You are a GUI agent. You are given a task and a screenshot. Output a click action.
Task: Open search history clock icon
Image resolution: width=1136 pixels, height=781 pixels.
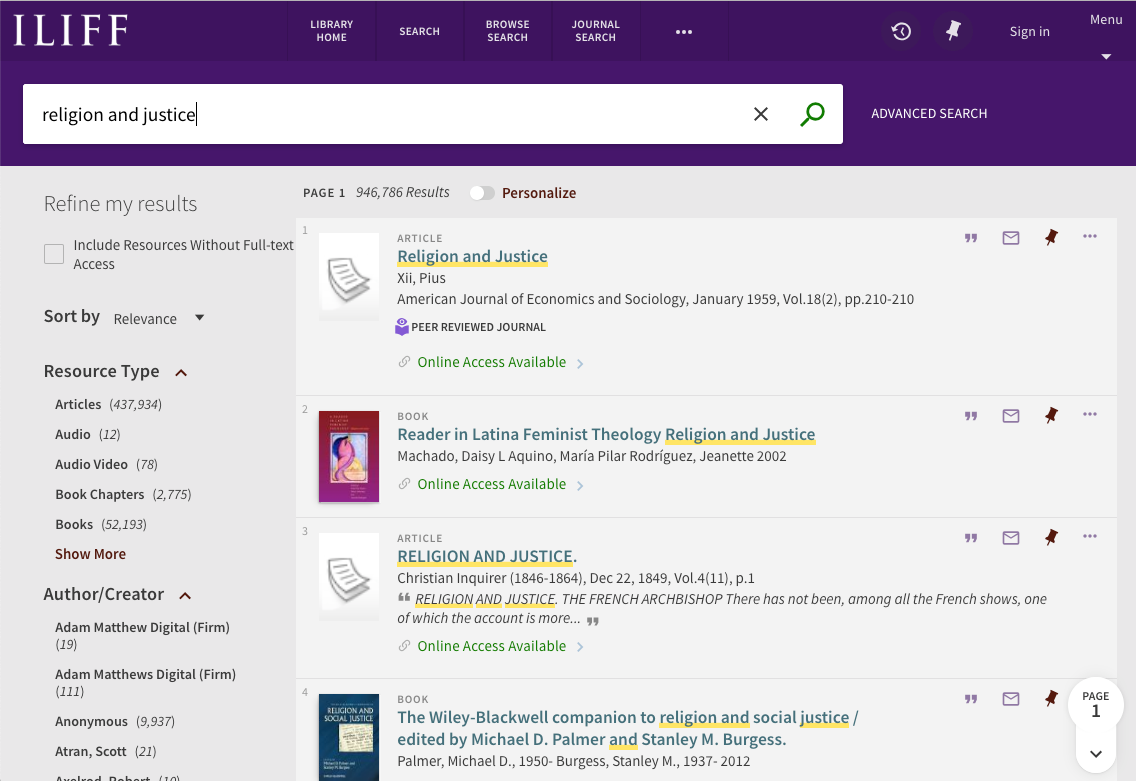point(901,31)
